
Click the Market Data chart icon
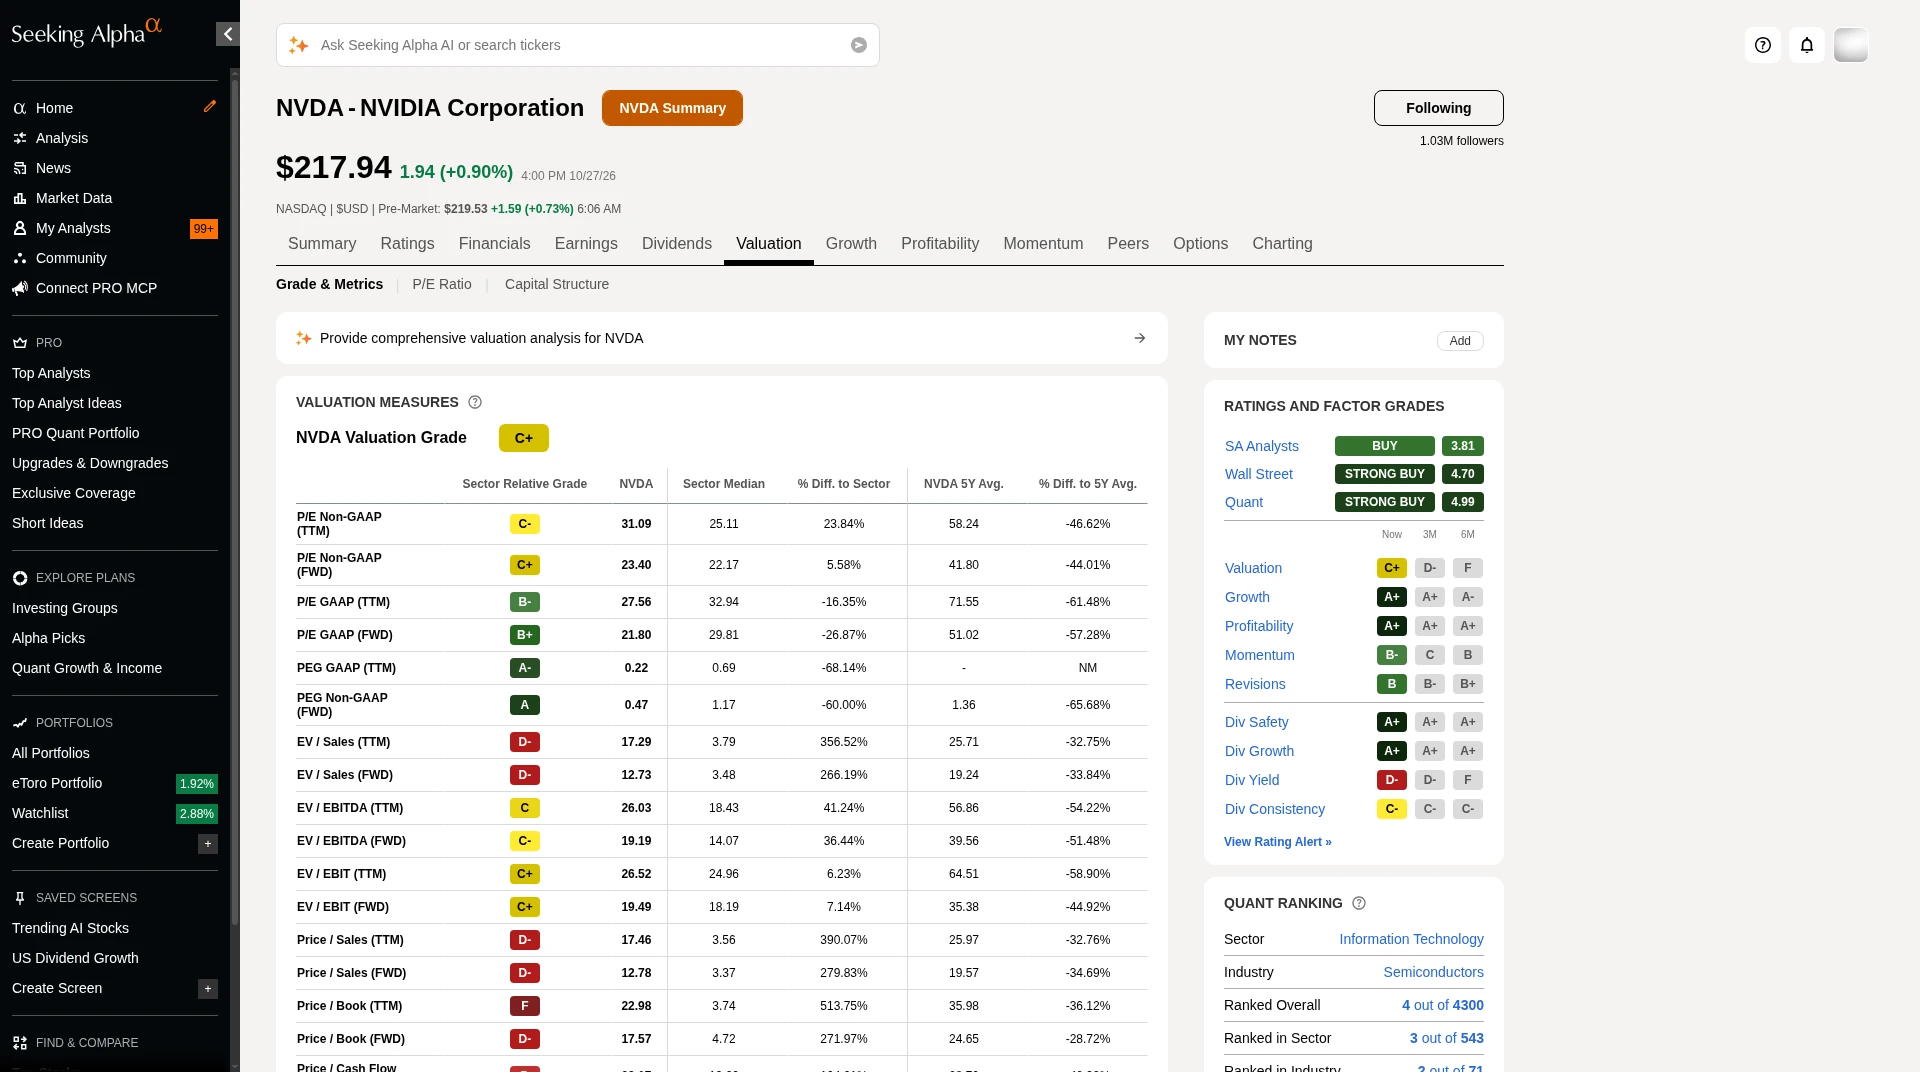pyautogui.click(x=19, y=198)
